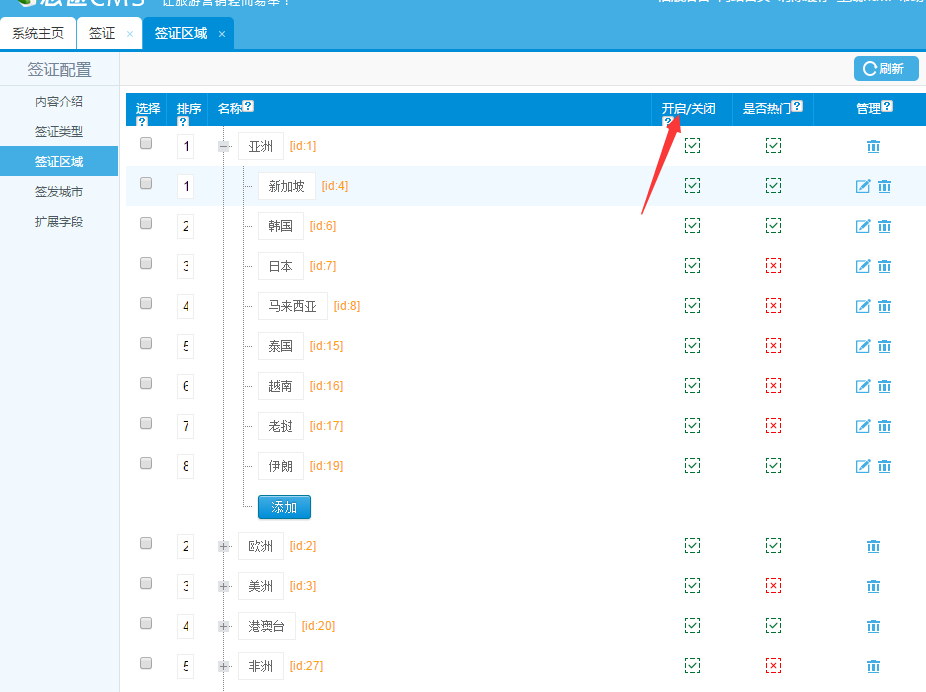The width and height of the screenshot is (926, 692).
Task: Expand the 欧洲 tree node
Action: (224, 546)
